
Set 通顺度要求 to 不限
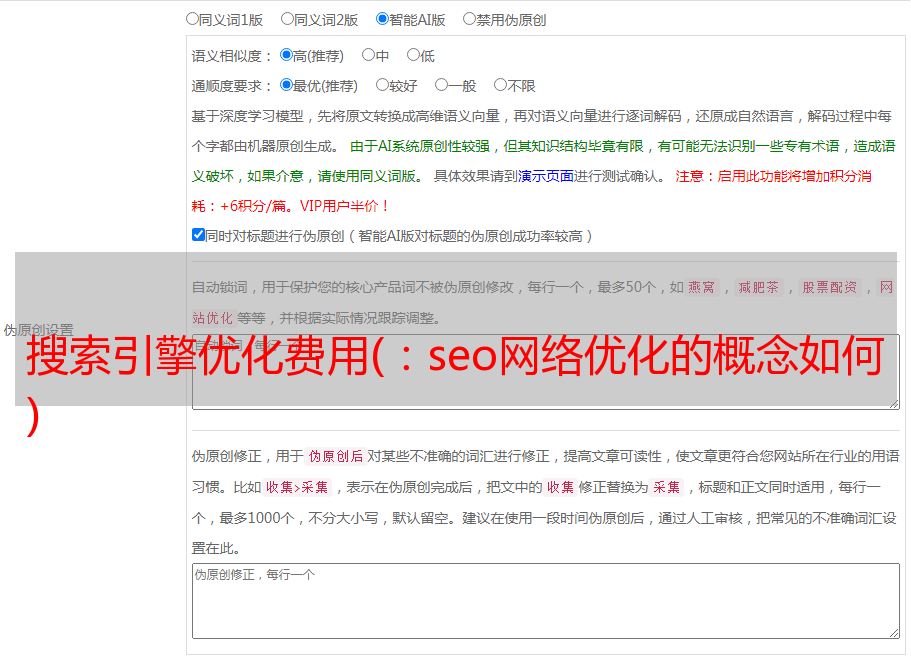500,85
